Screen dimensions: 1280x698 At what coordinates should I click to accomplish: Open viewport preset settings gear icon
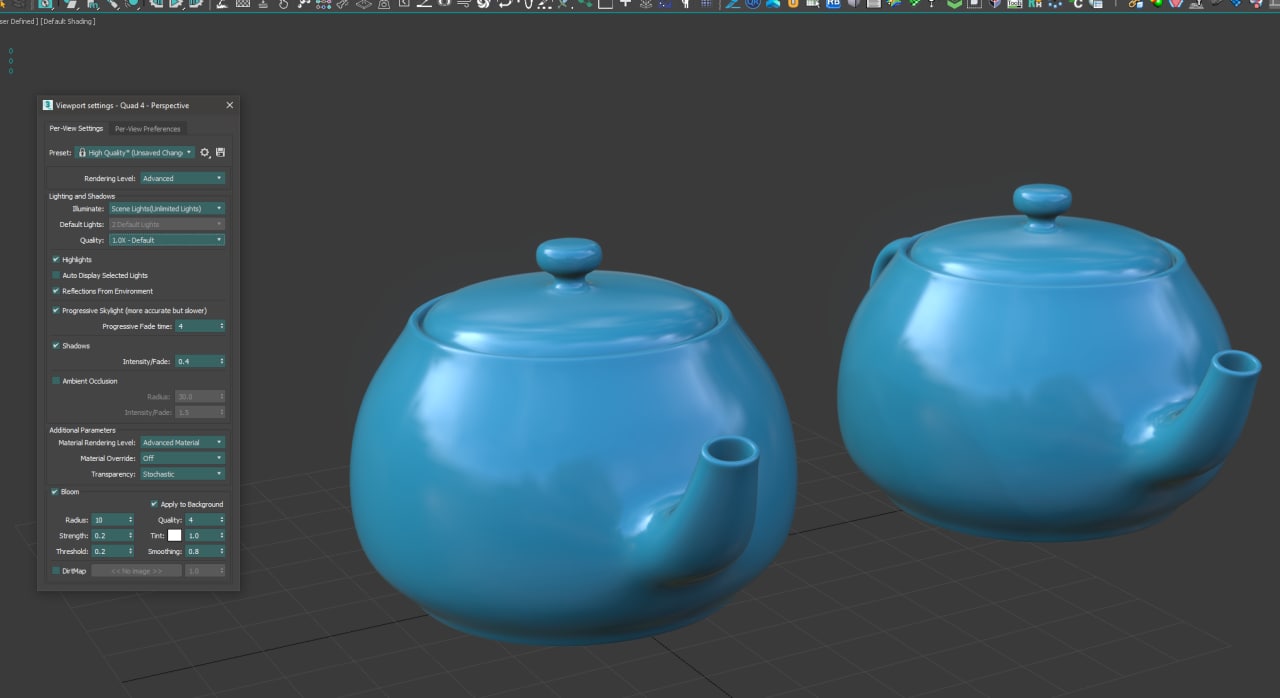205,153
